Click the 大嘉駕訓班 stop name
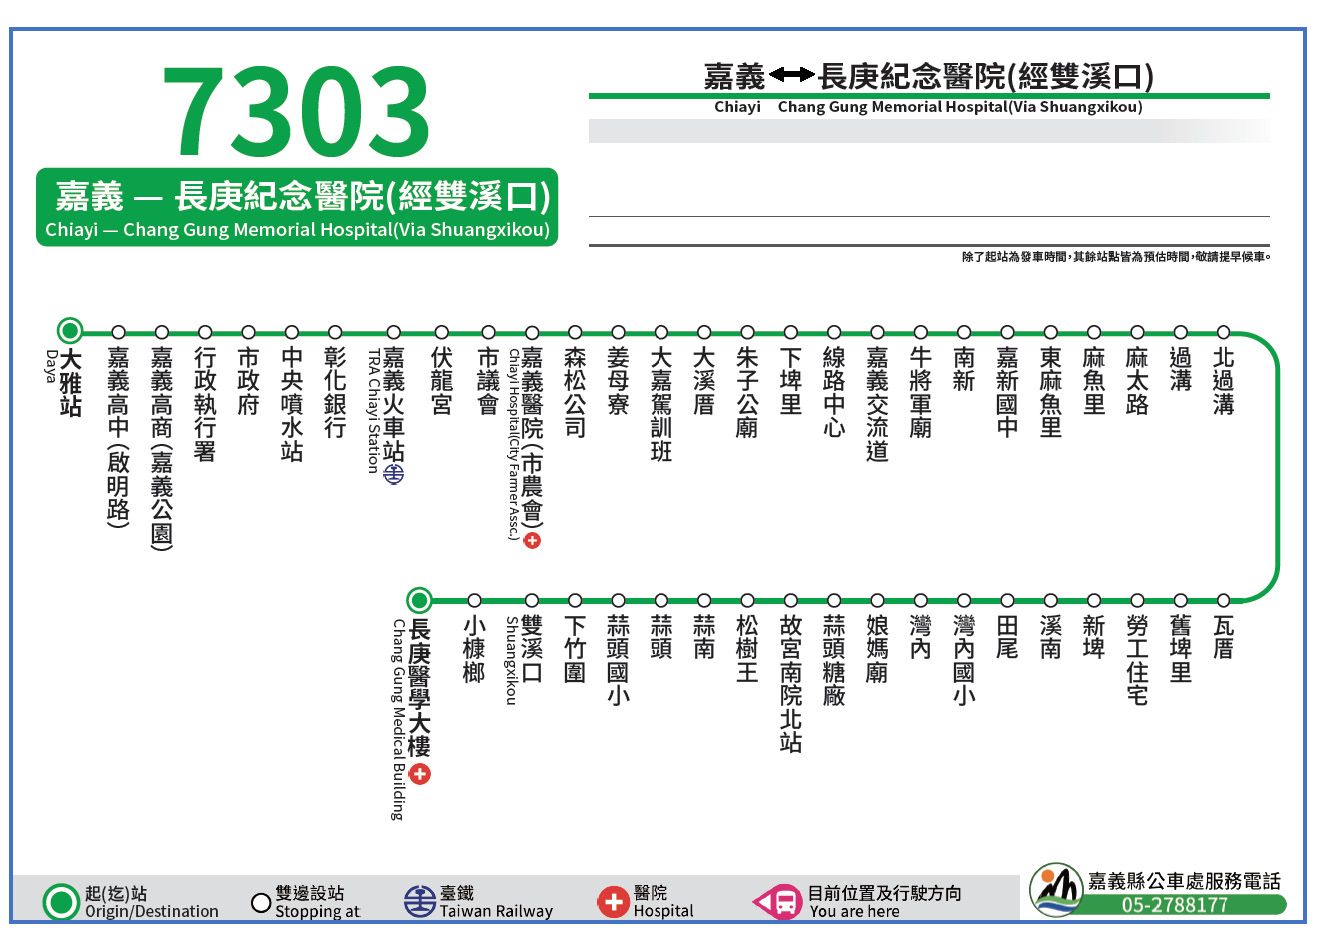 pos(661,405)
